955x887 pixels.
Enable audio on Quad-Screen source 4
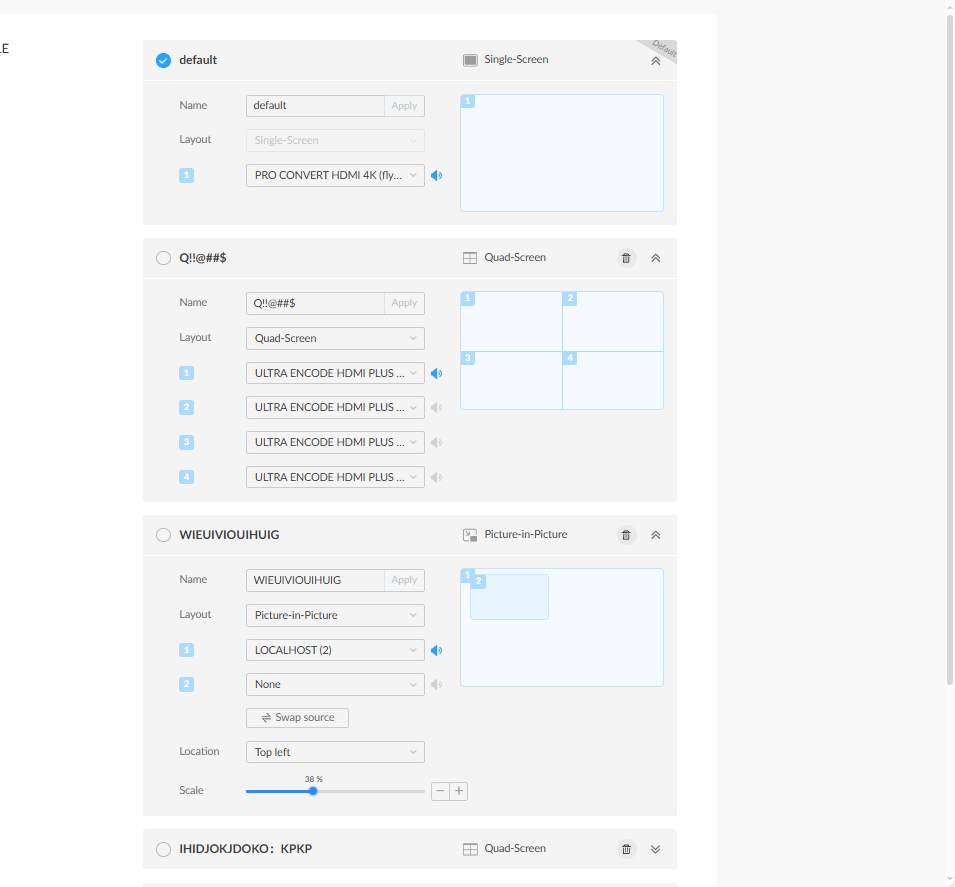click(436, 477)
